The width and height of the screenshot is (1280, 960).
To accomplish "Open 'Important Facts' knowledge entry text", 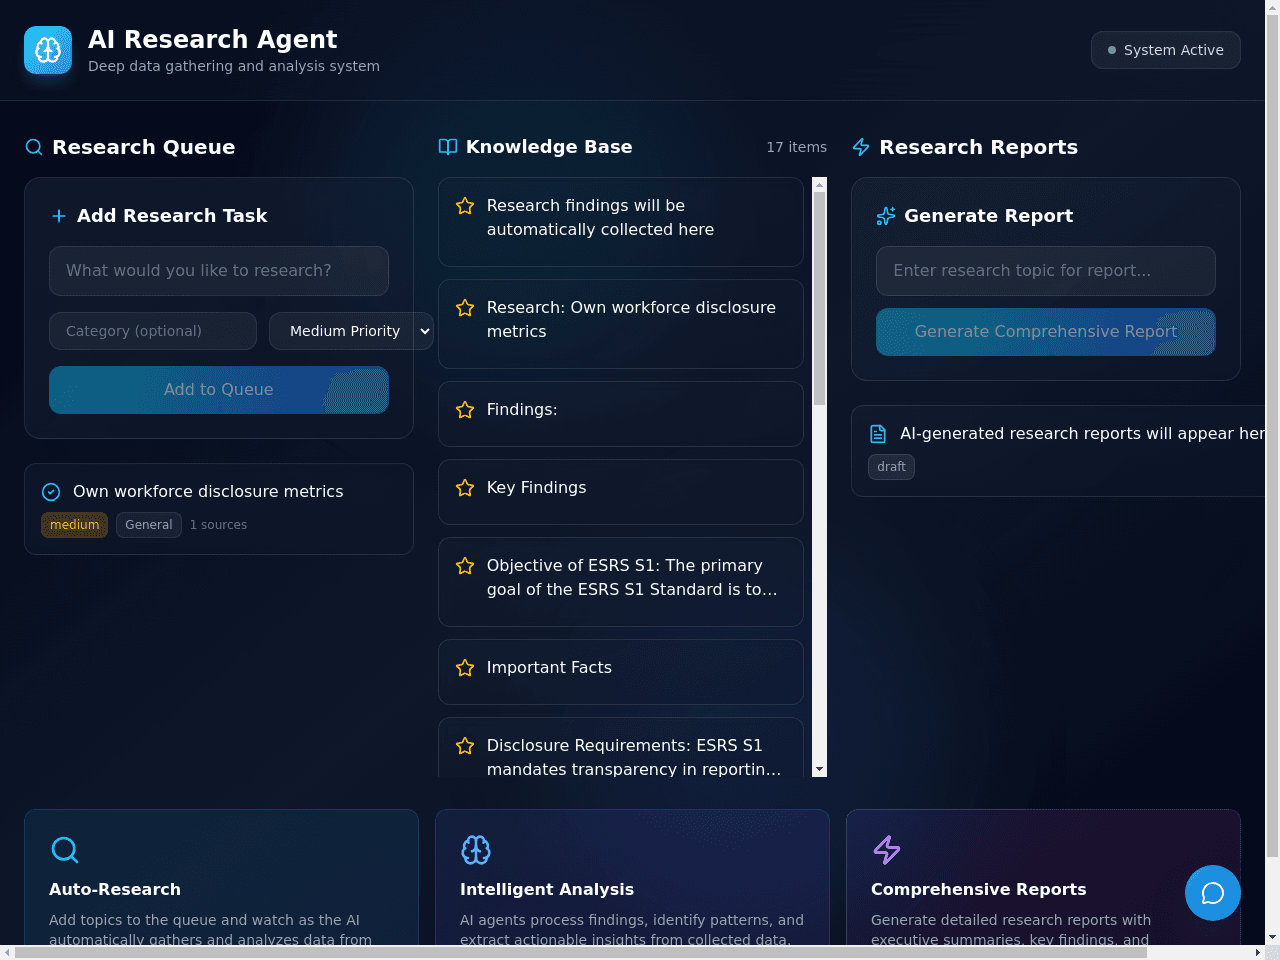I will (x=549, y=668).
